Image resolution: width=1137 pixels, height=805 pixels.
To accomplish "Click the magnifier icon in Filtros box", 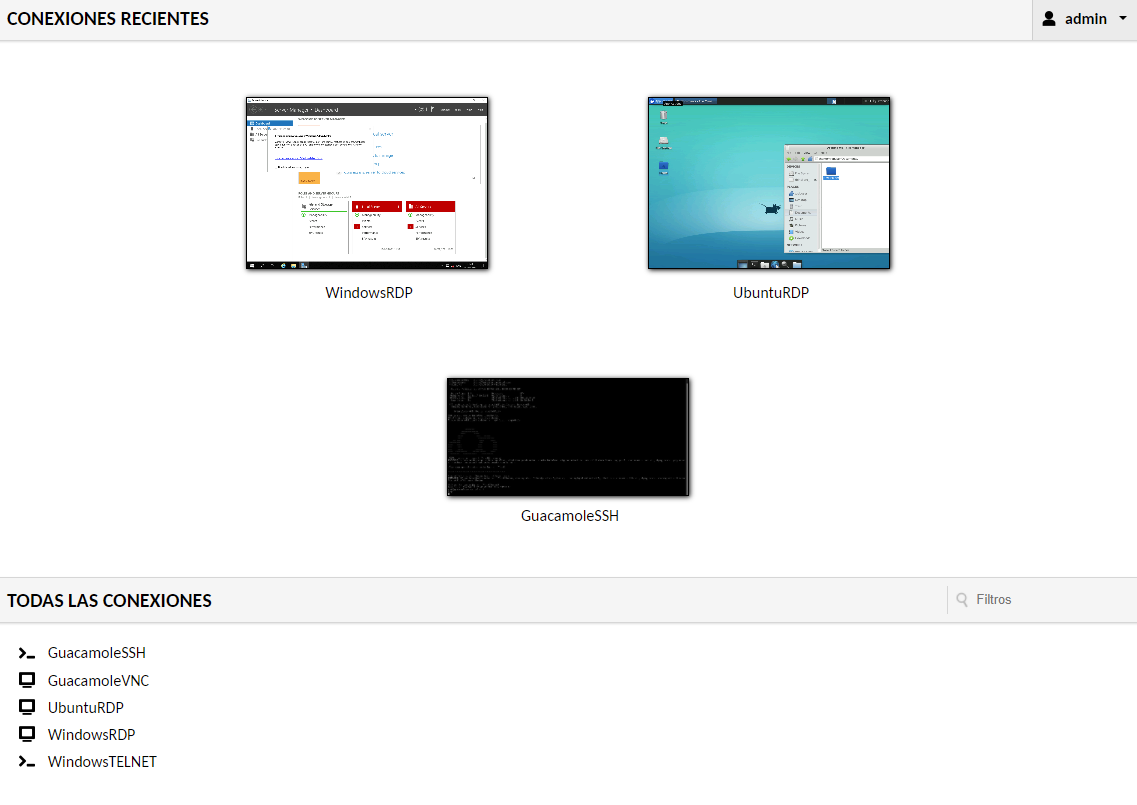I will point(962,600).
